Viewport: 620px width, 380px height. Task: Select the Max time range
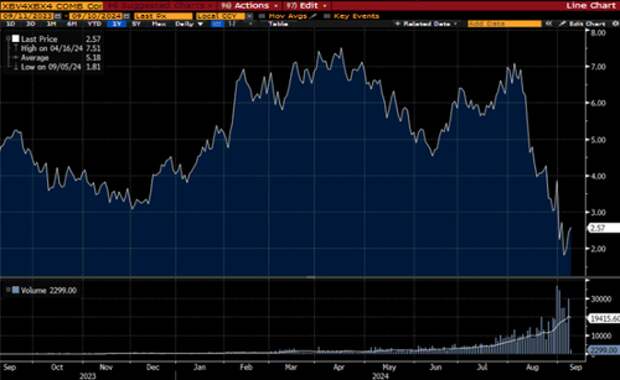pos(159,24)
